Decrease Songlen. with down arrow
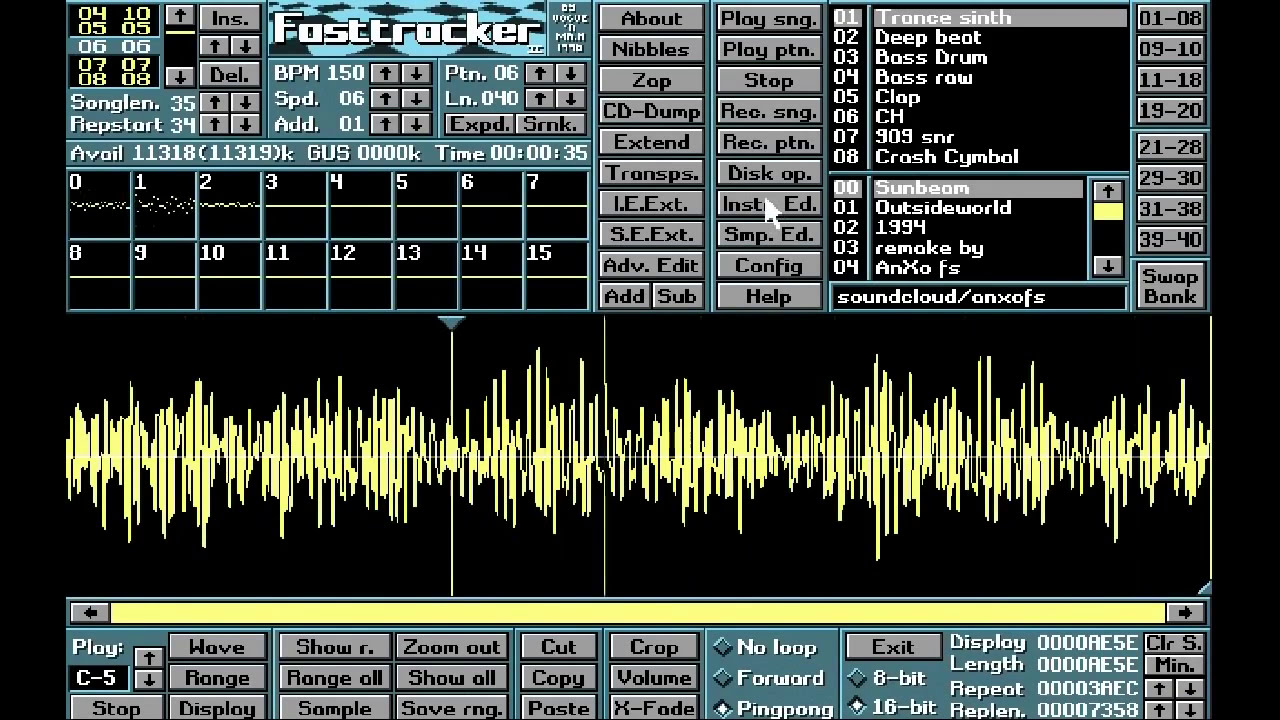This screenshot has height=720, width=1280. coord(244,103)
